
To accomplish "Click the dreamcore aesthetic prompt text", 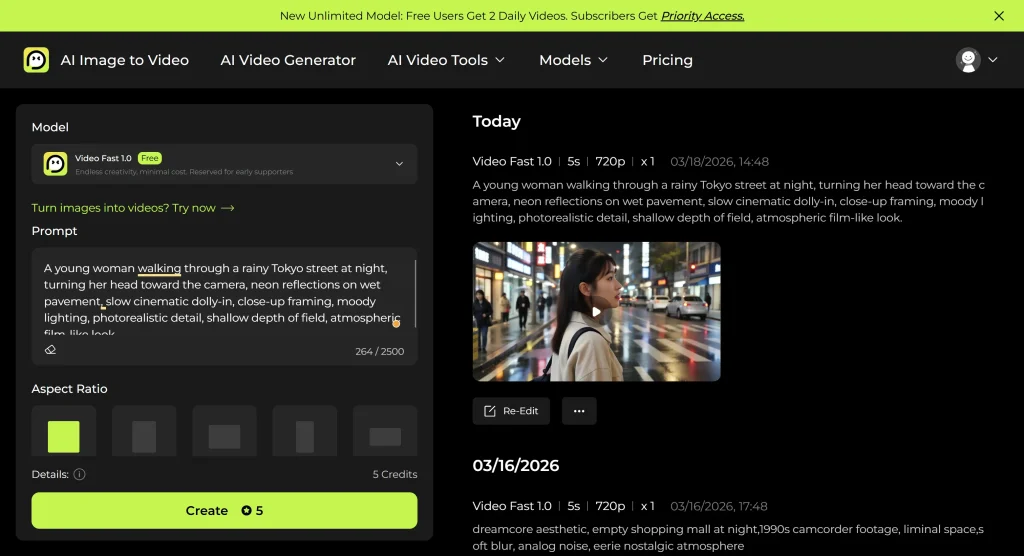I will (x=728, y=537).
